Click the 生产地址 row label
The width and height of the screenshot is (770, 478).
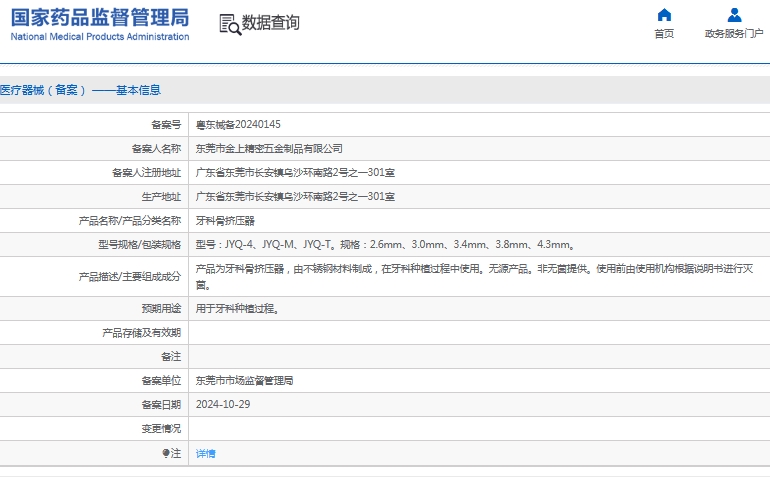click(x=161, y=197)
